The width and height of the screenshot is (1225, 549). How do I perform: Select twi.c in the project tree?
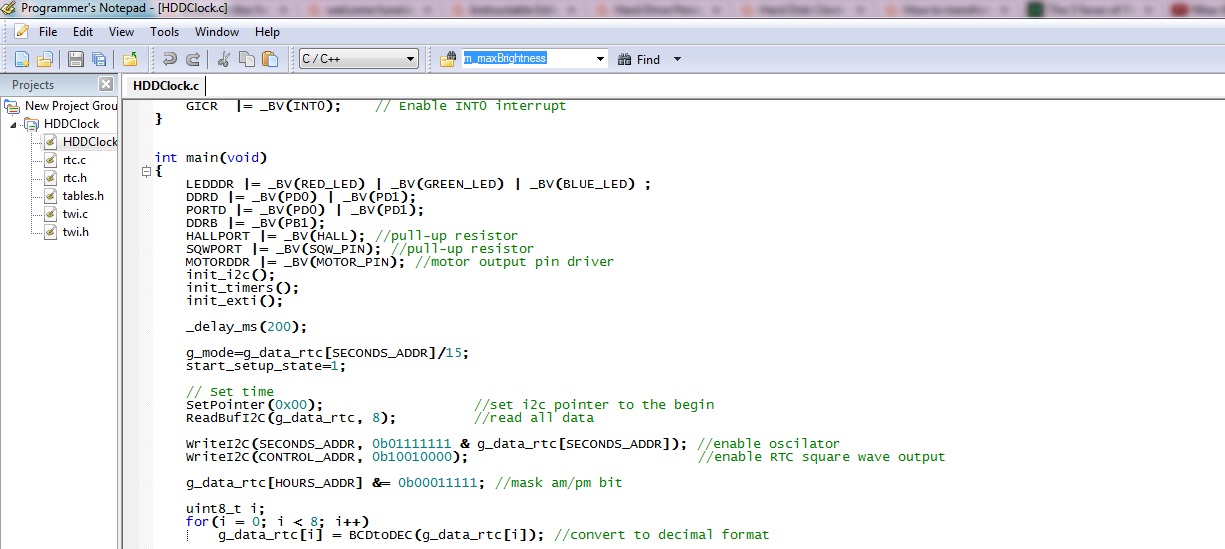(x=75, y=213)
